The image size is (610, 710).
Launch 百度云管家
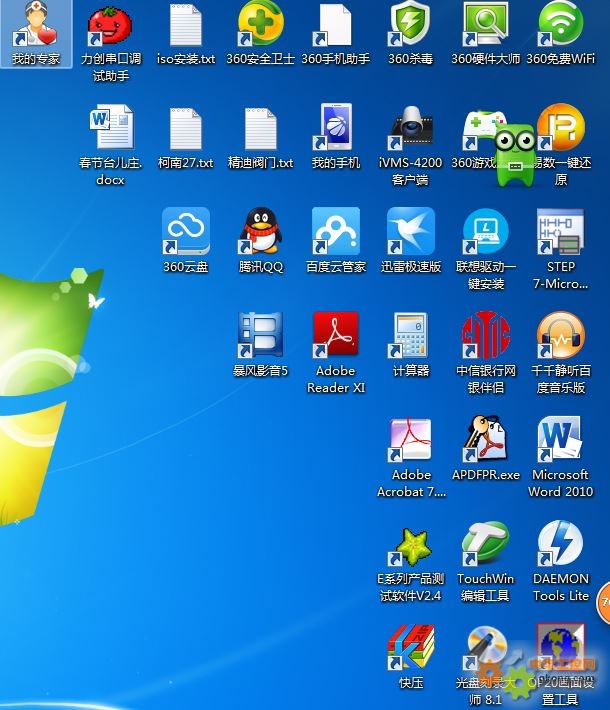click(336, 231)
